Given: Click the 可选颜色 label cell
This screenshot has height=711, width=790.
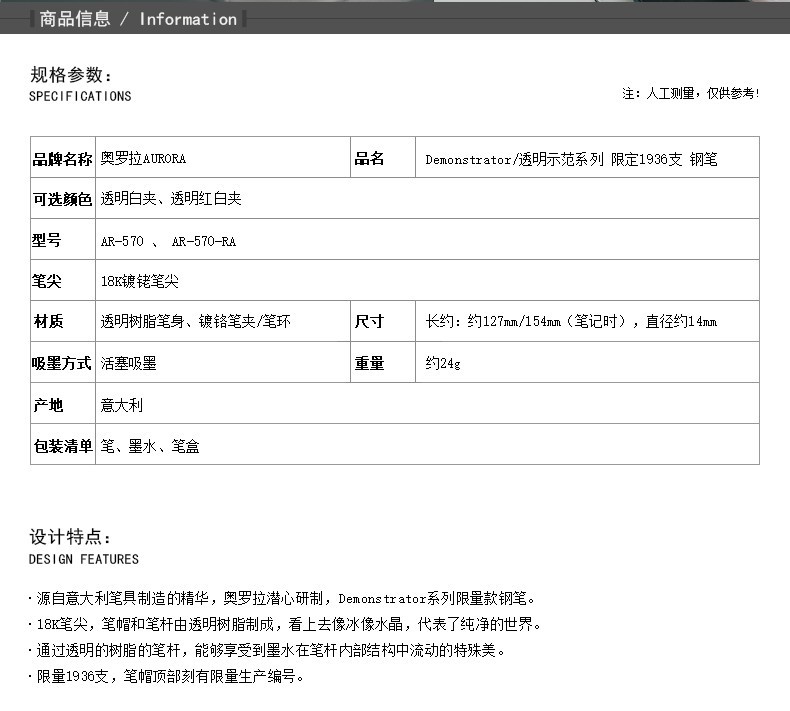Looking at the screenshot, I should click(63, 199).
